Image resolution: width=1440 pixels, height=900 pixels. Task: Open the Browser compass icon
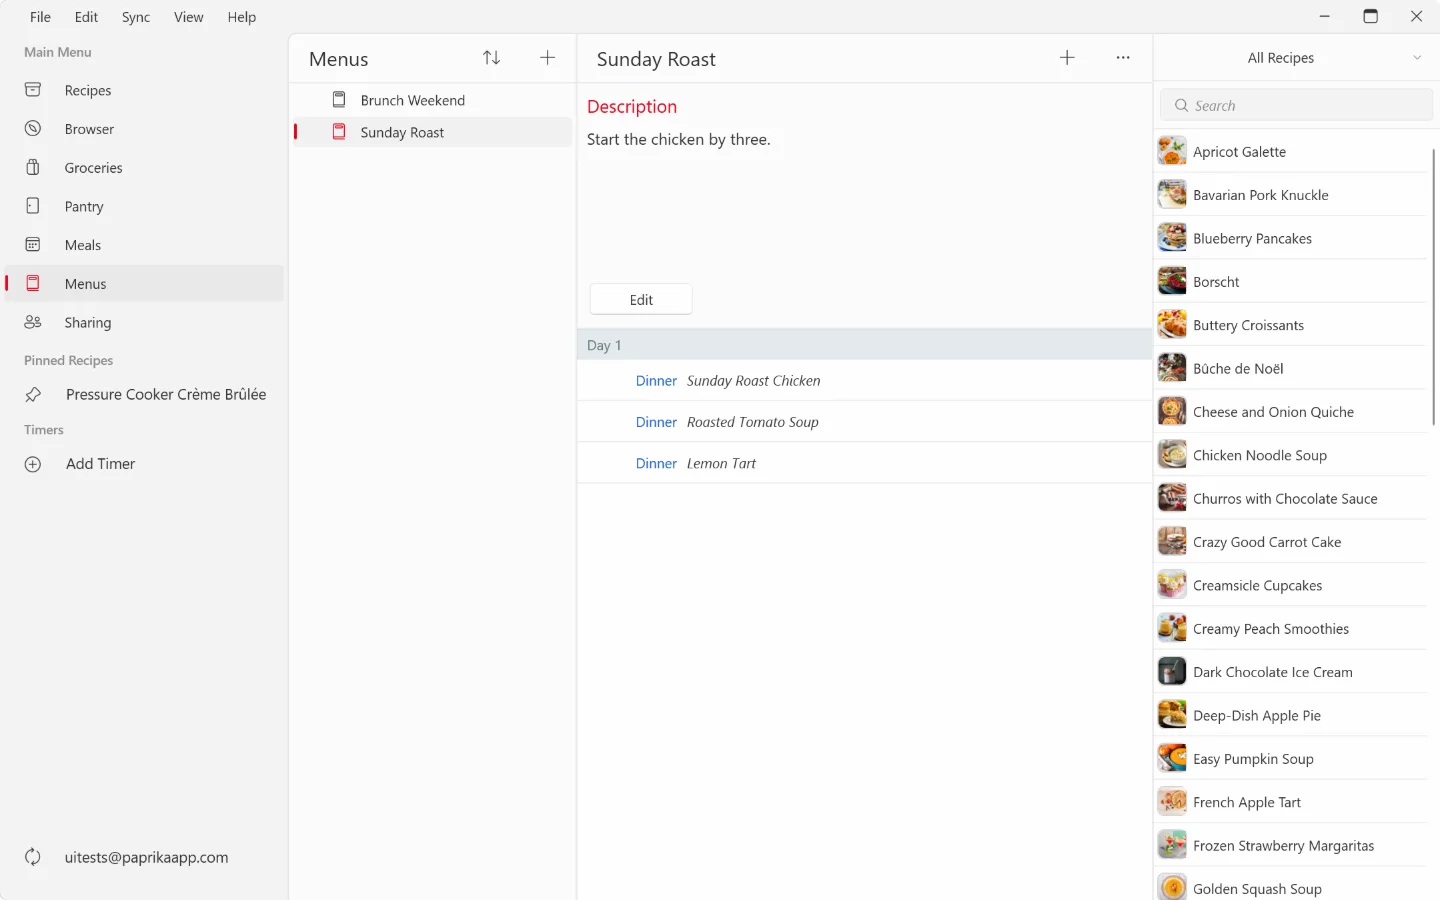point(33,129)
